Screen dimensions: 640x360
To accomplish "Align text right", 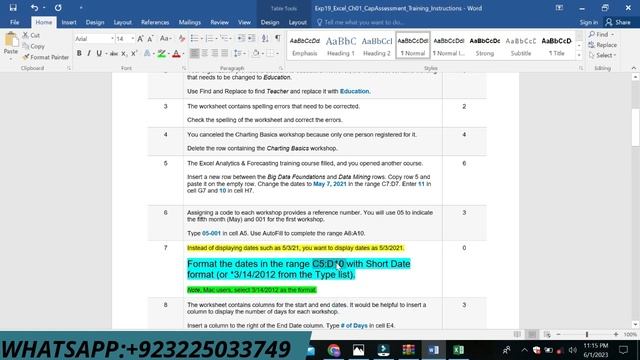I will point(214,53).
